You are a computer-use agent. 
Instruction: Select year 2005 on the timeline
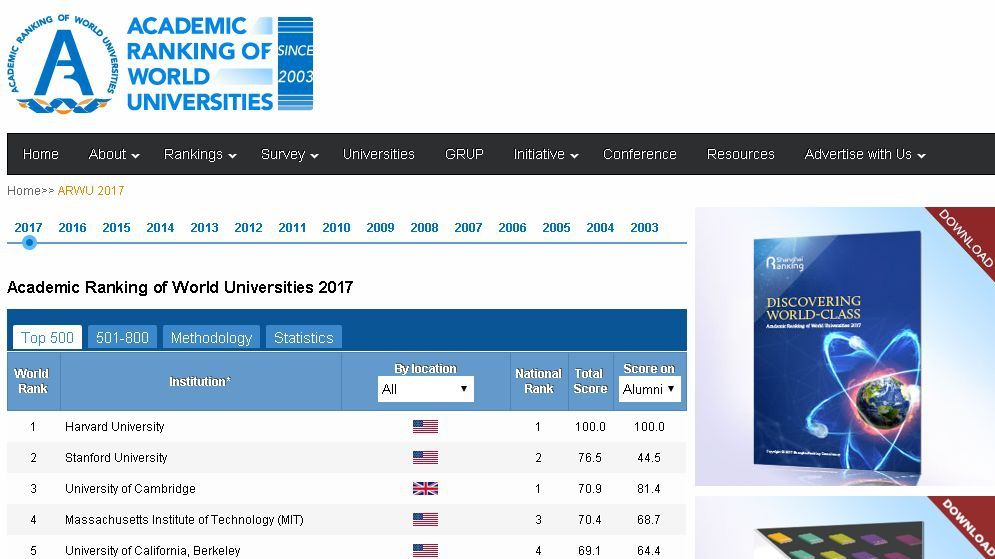pyautogui.click(x=556, y=227)
